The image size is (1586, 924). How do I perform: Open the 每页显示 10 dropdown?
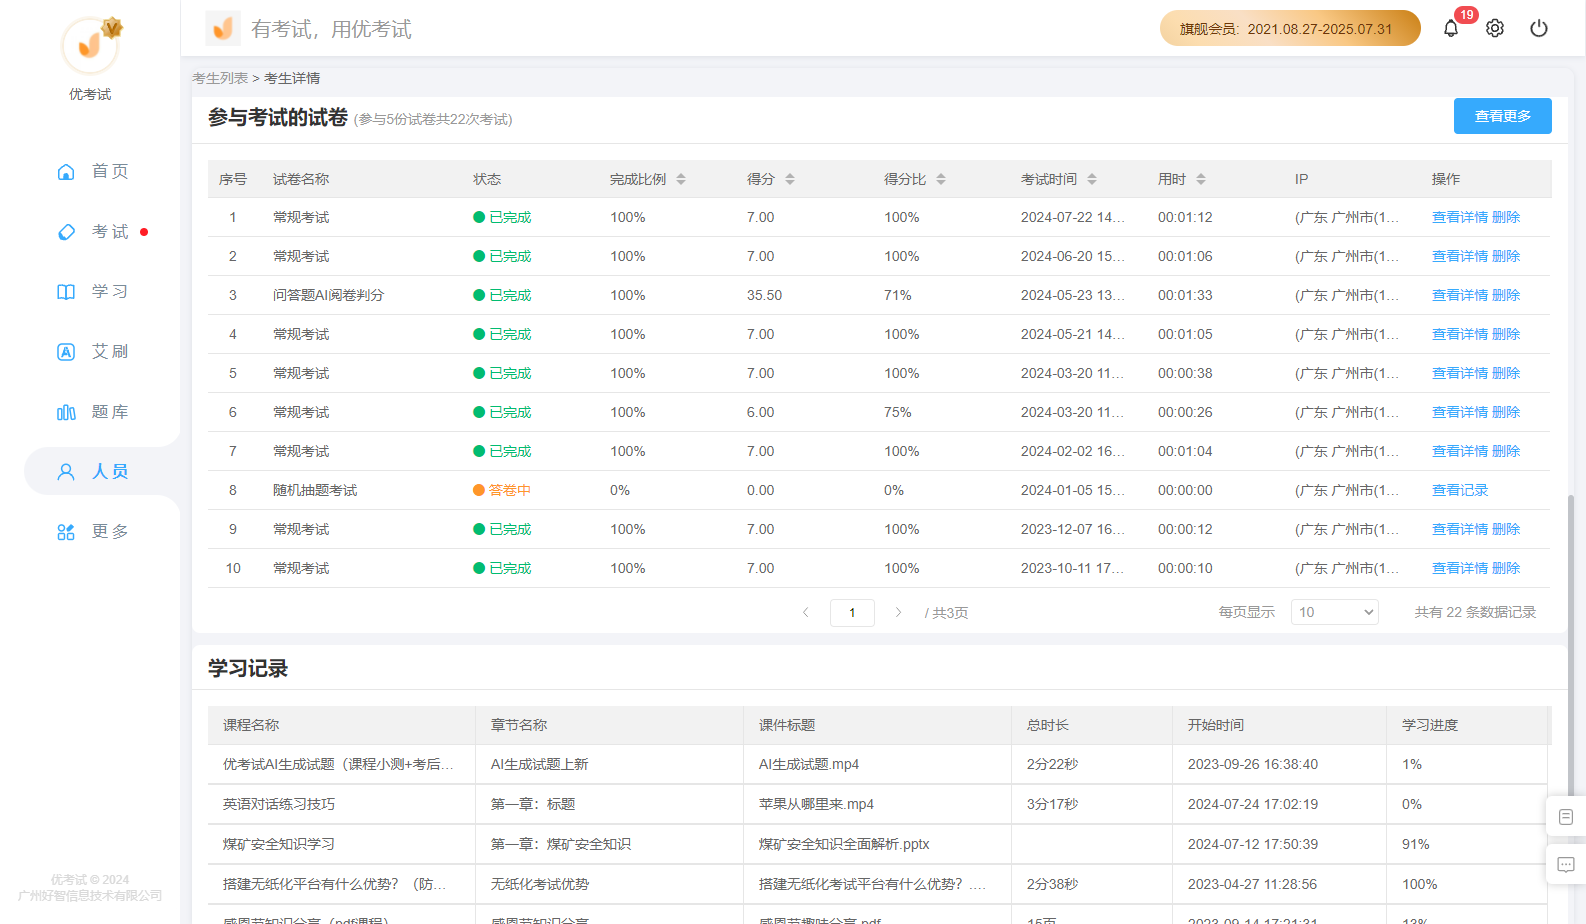(1335, 612)
